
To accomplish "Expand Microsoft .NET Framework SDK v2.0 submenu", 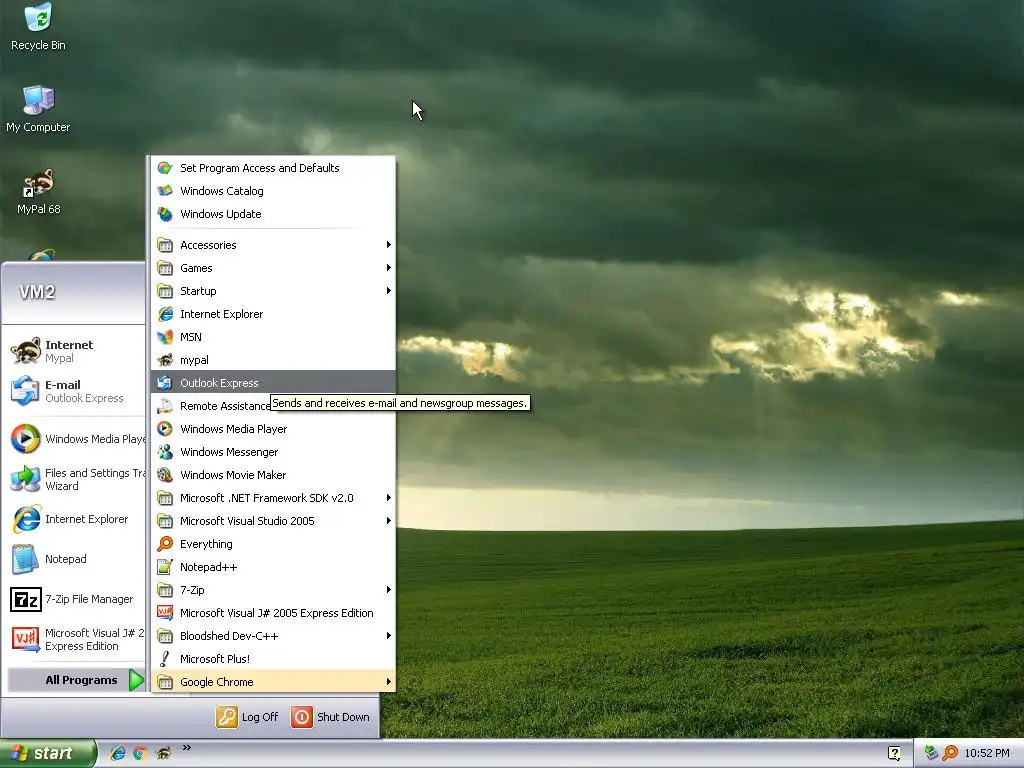I will pyautogui.click(x=273, y=498).
